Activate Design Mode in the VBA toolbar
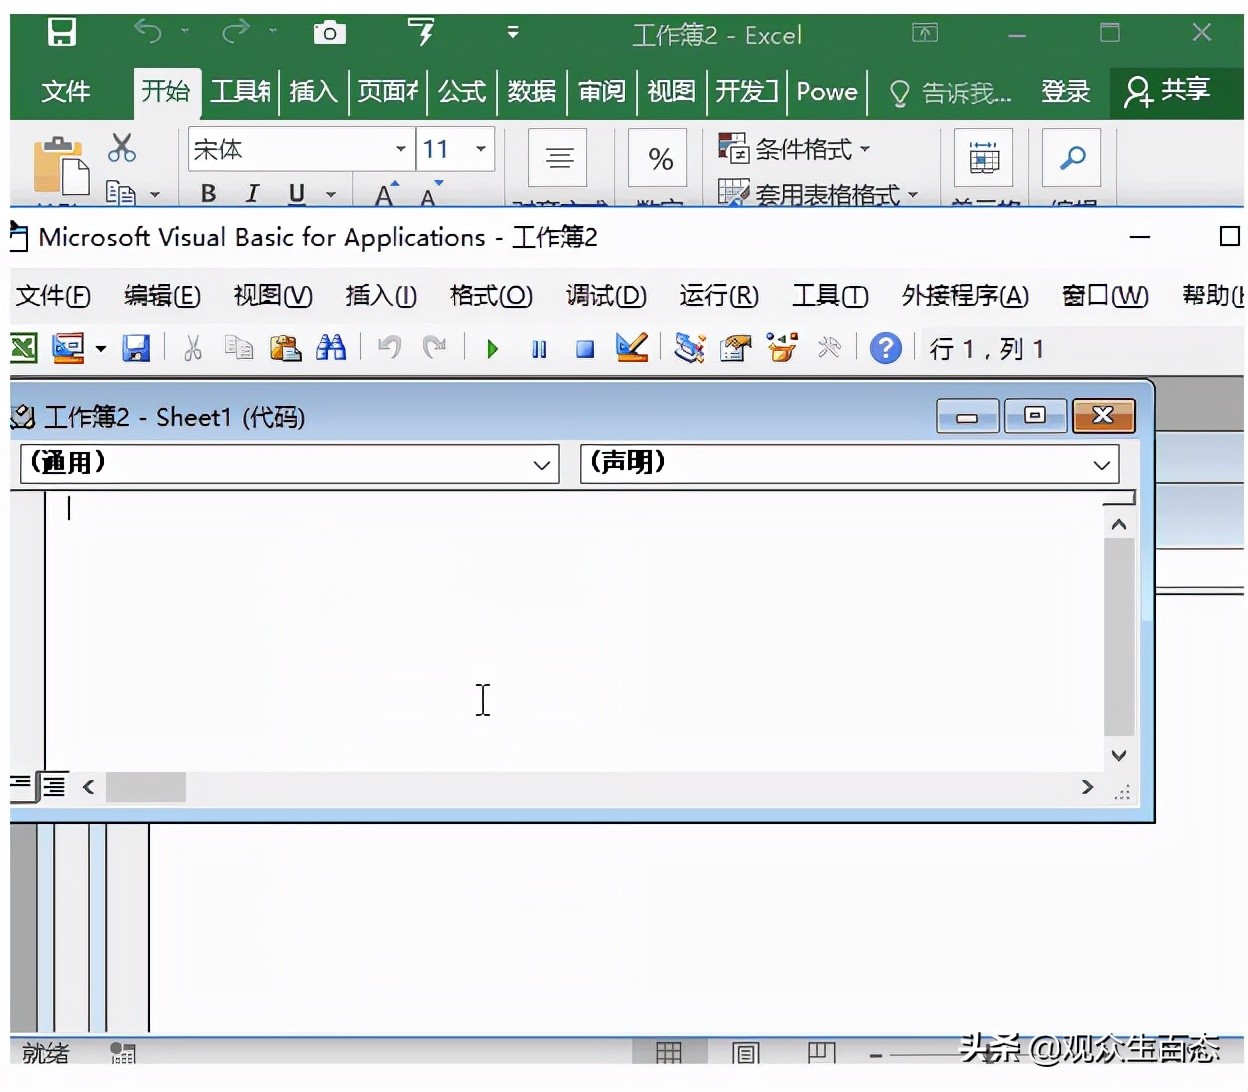Image resolution: width=1248 pixels, height=1092 pixels. click(632, 348)
